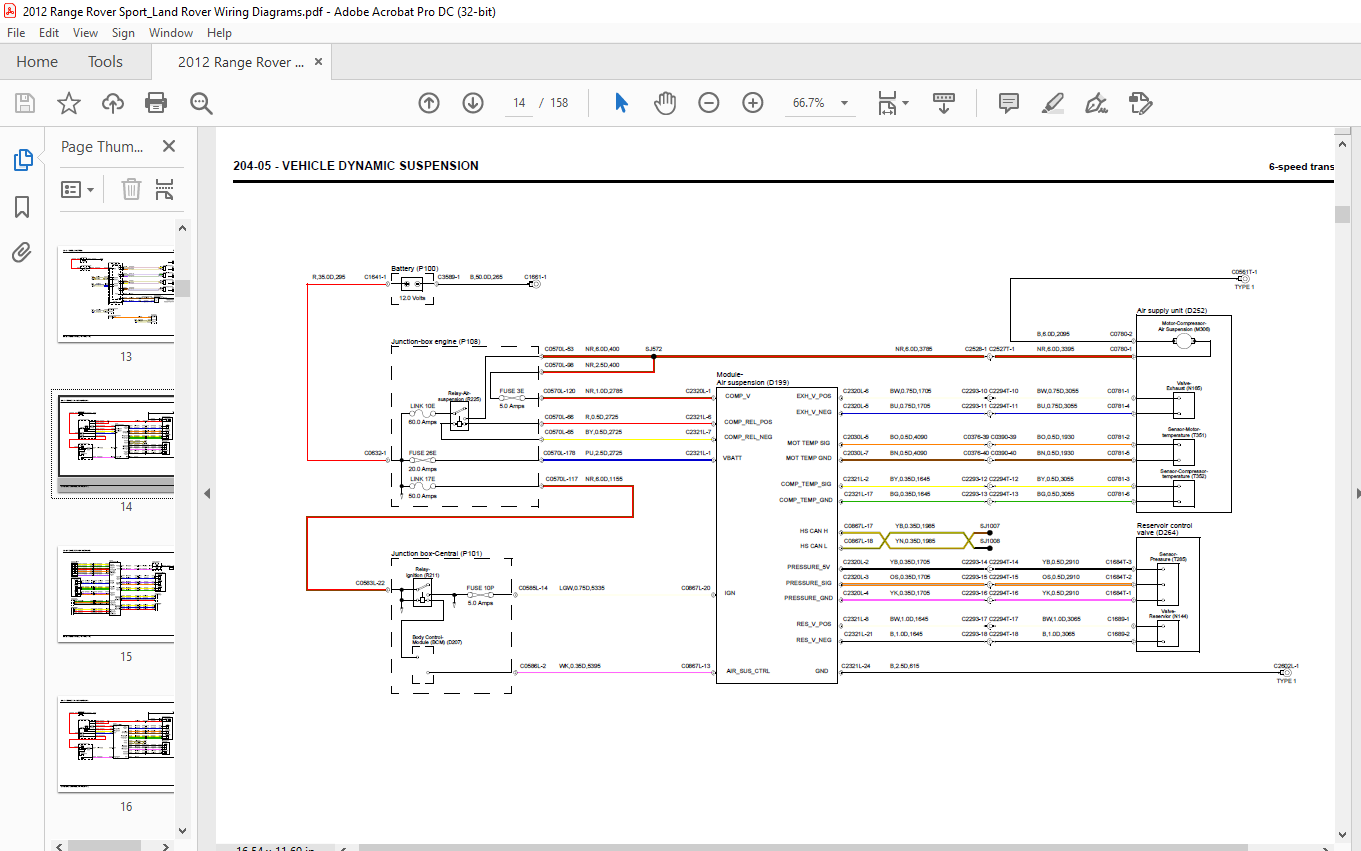This screenshot has height=851, width=1361.
Task: Open the Attachments paperclip panel
Action: click(22, 252)
